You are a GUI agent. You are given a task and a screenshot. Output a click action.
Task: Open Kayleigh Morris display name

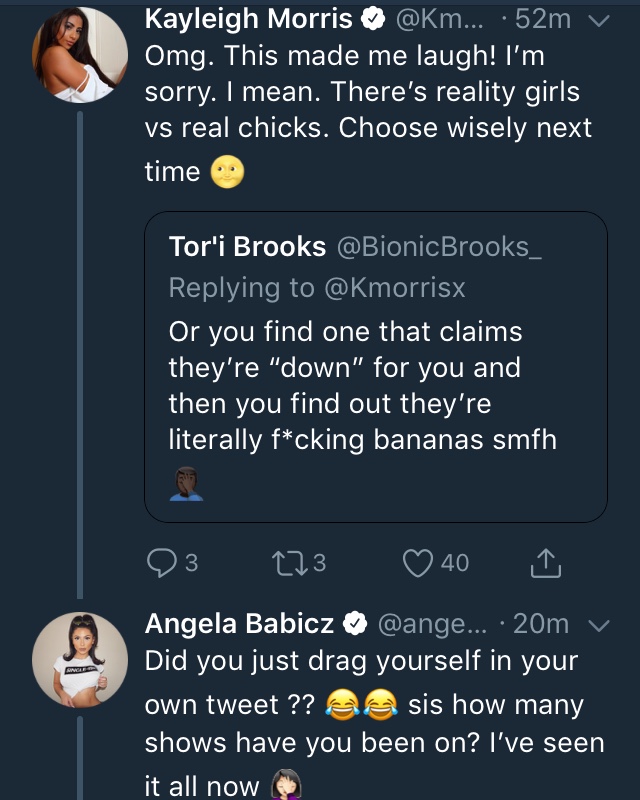249,19
